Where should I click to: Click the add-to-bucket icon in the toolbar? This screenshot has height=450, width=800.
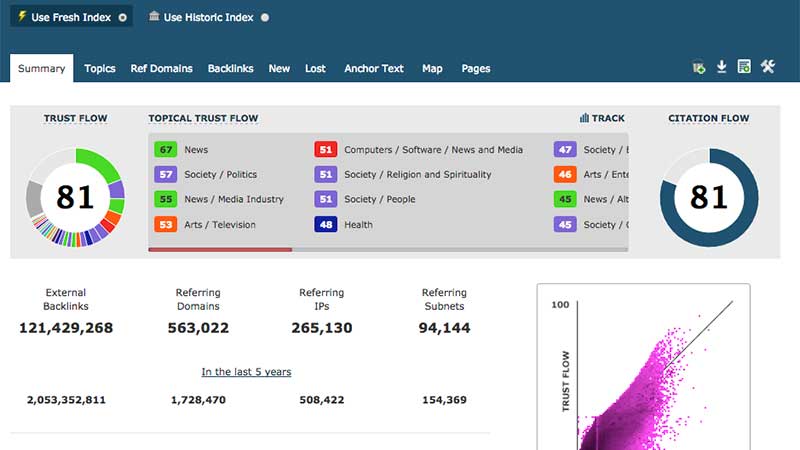pyautogui.click(x=699, y=68)
